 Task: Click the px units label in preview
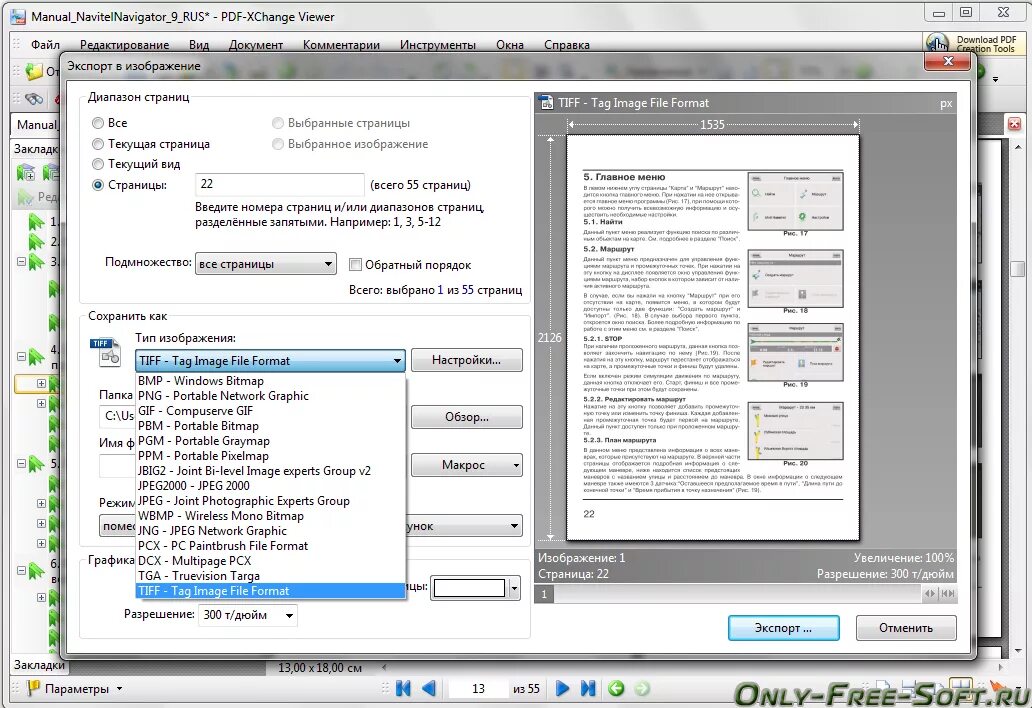(x=946, y=103)
